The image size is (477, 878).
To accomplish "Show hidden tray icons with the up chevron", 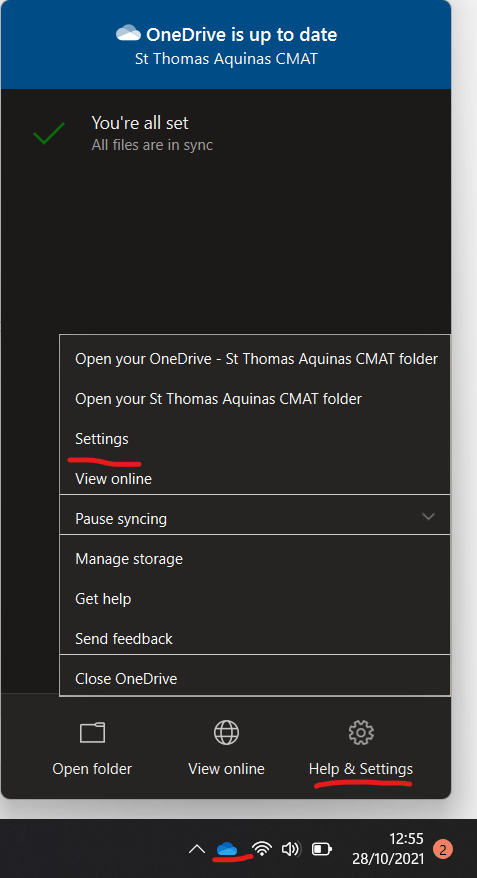I will 197,849.
